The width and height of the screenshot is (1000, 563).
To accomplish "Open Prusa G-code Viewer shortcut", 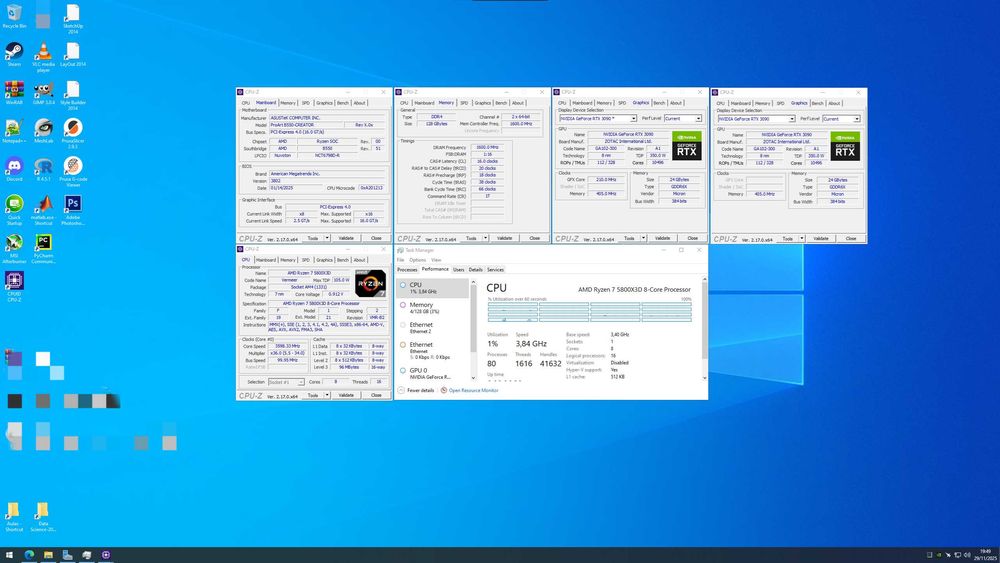I will [x=73, y=171].
